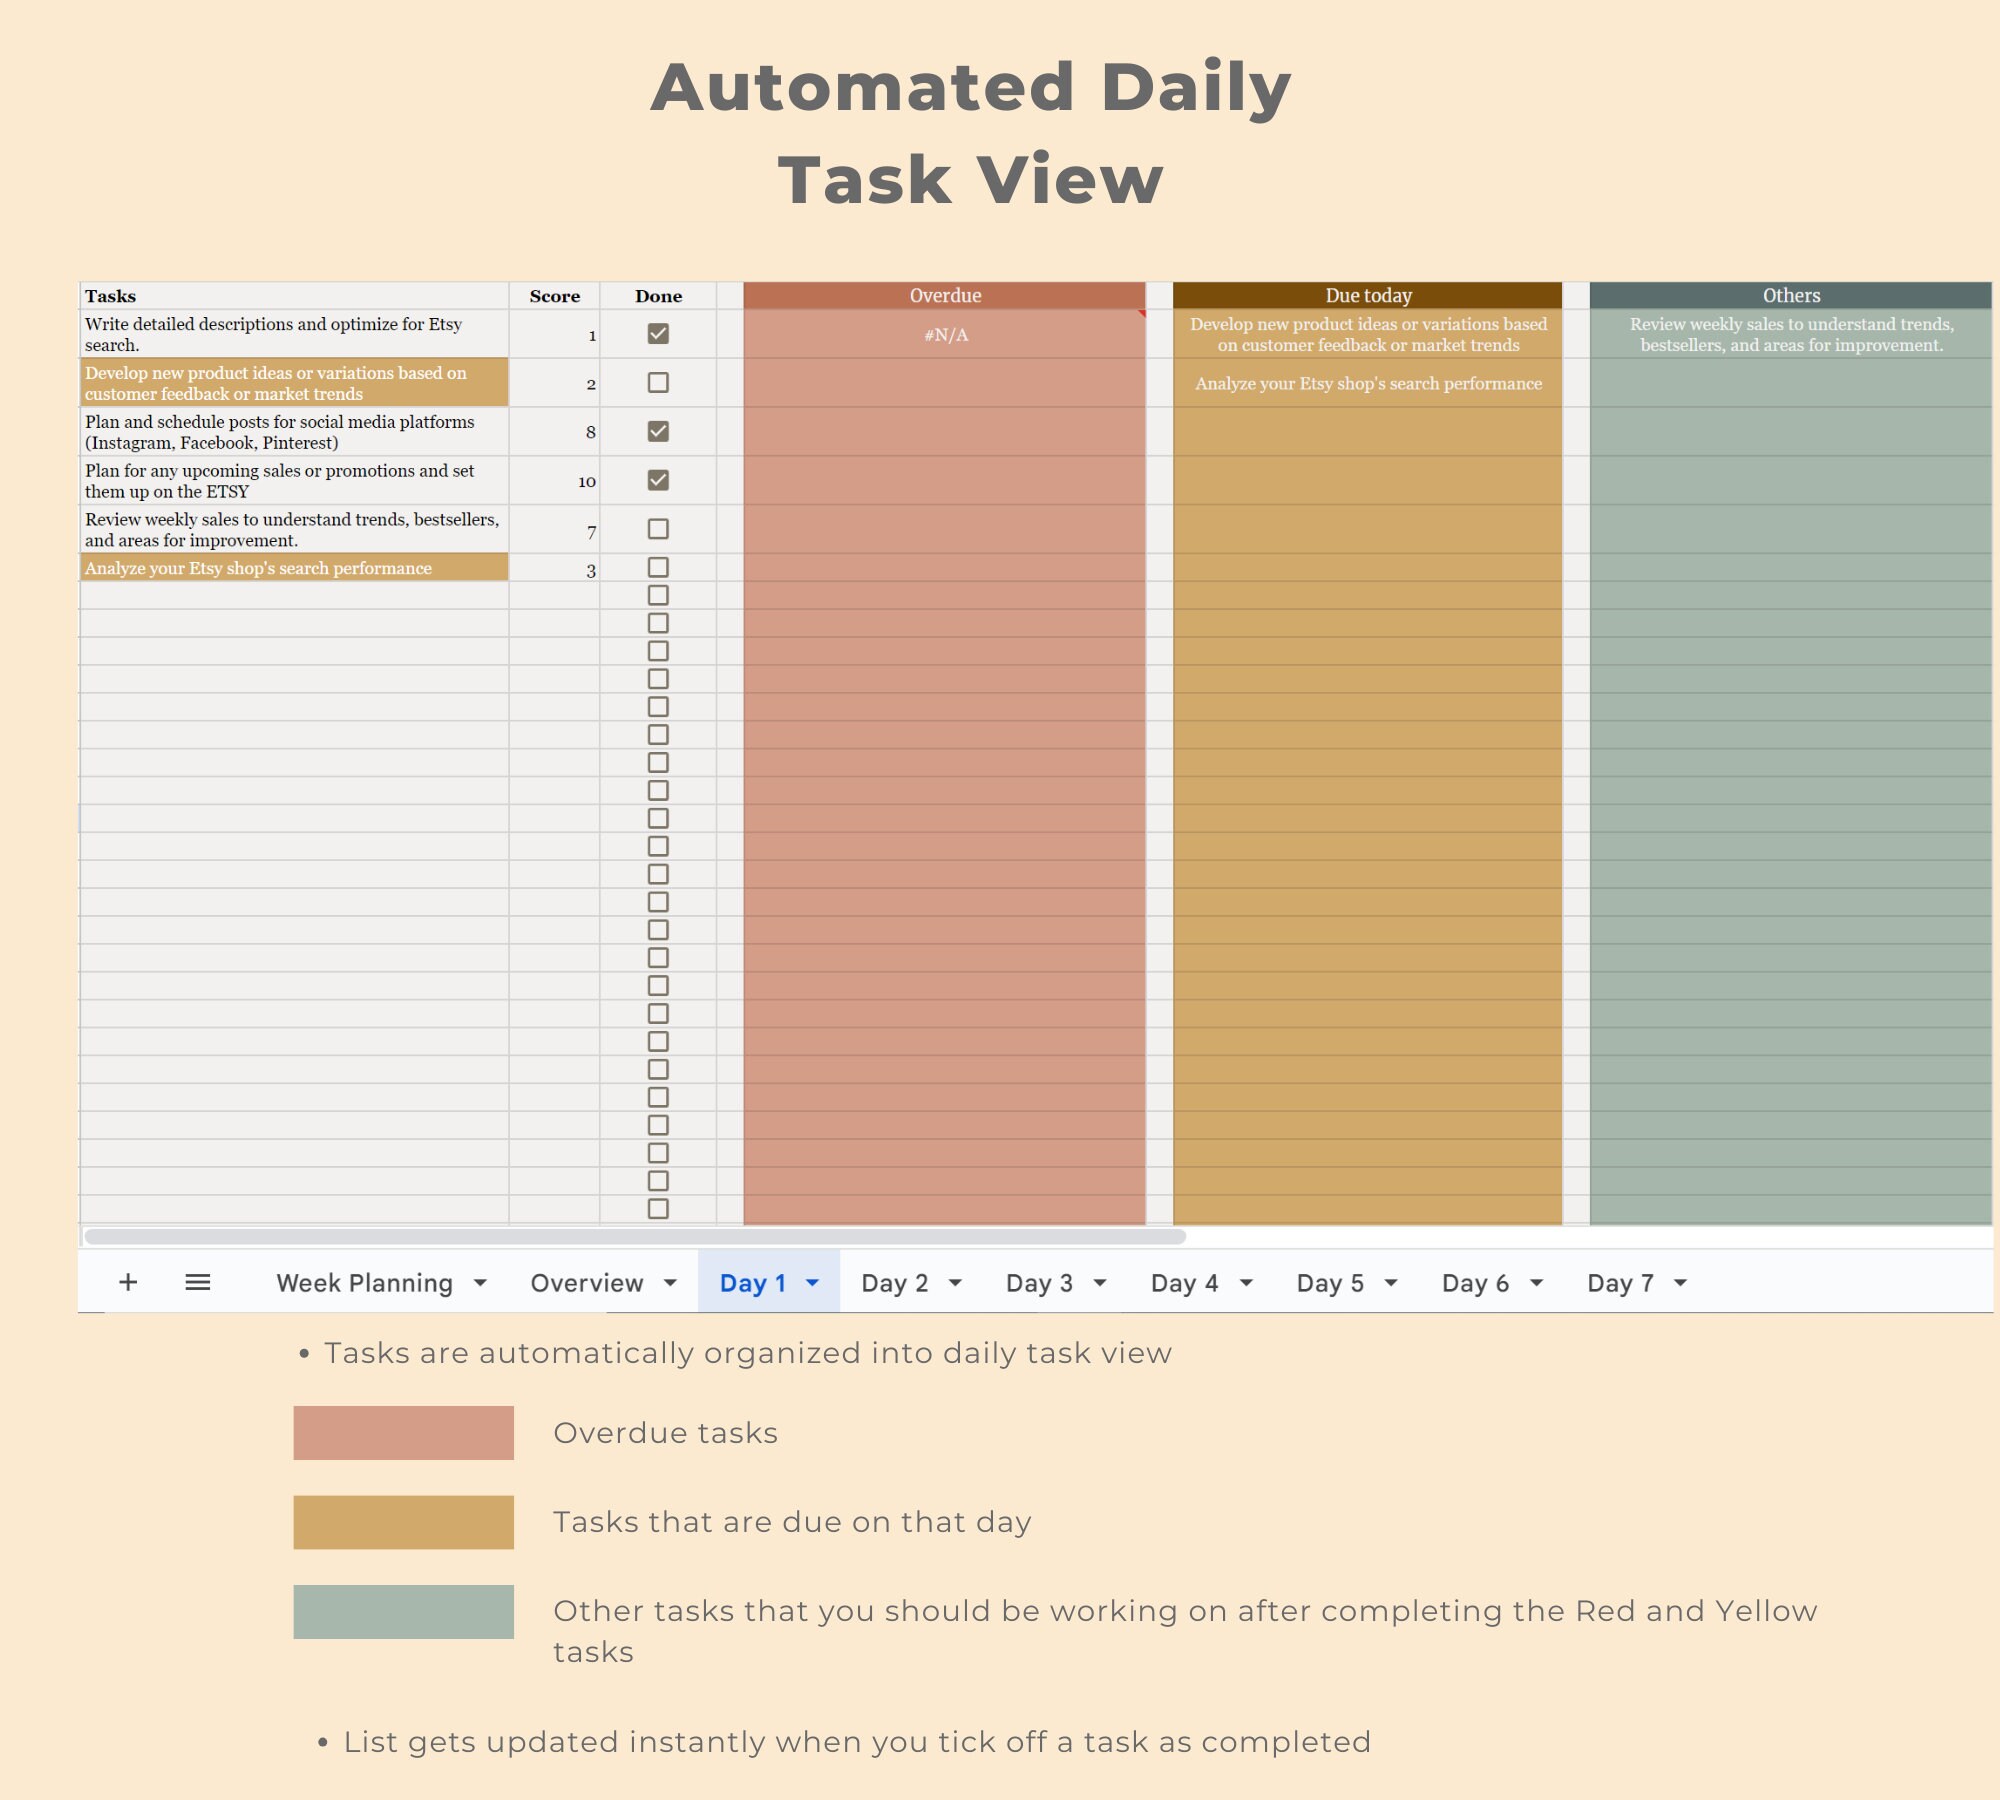The image size is (2000, 1800).
Task: Open the Day 5 tab dropdown
Action: pos(1390,1282)
